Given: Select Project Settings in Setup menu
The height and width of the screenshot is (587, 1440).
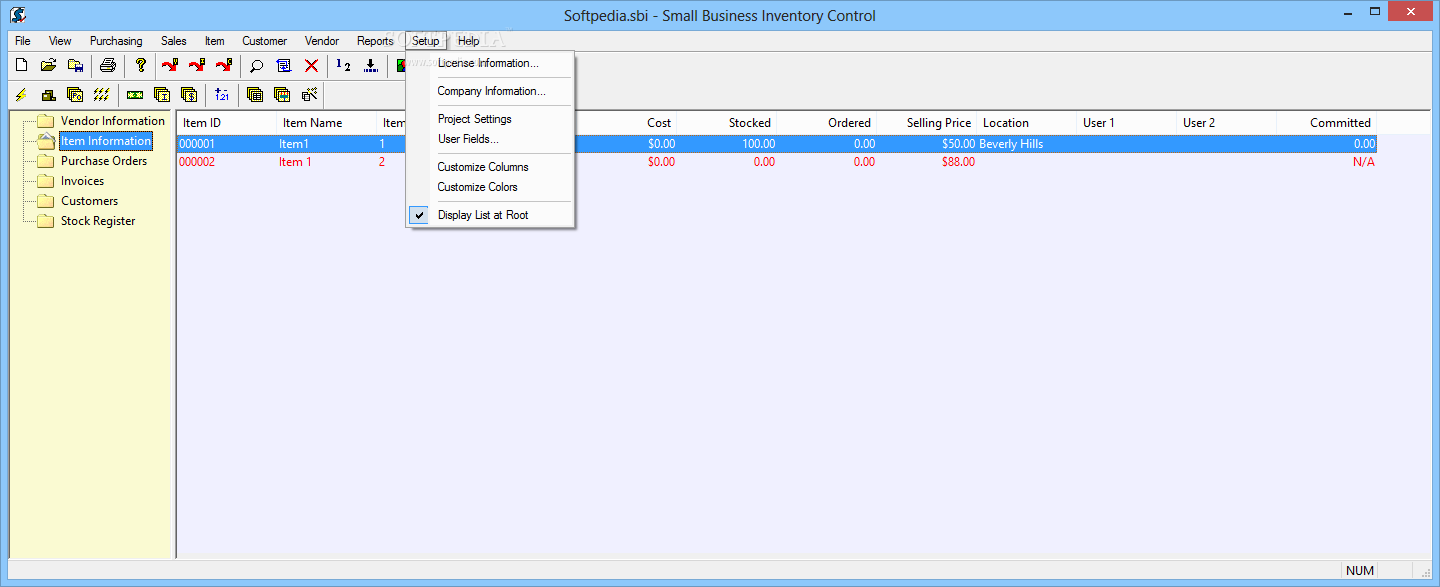Looking at the screenshot, I should (x=490, y=119).
